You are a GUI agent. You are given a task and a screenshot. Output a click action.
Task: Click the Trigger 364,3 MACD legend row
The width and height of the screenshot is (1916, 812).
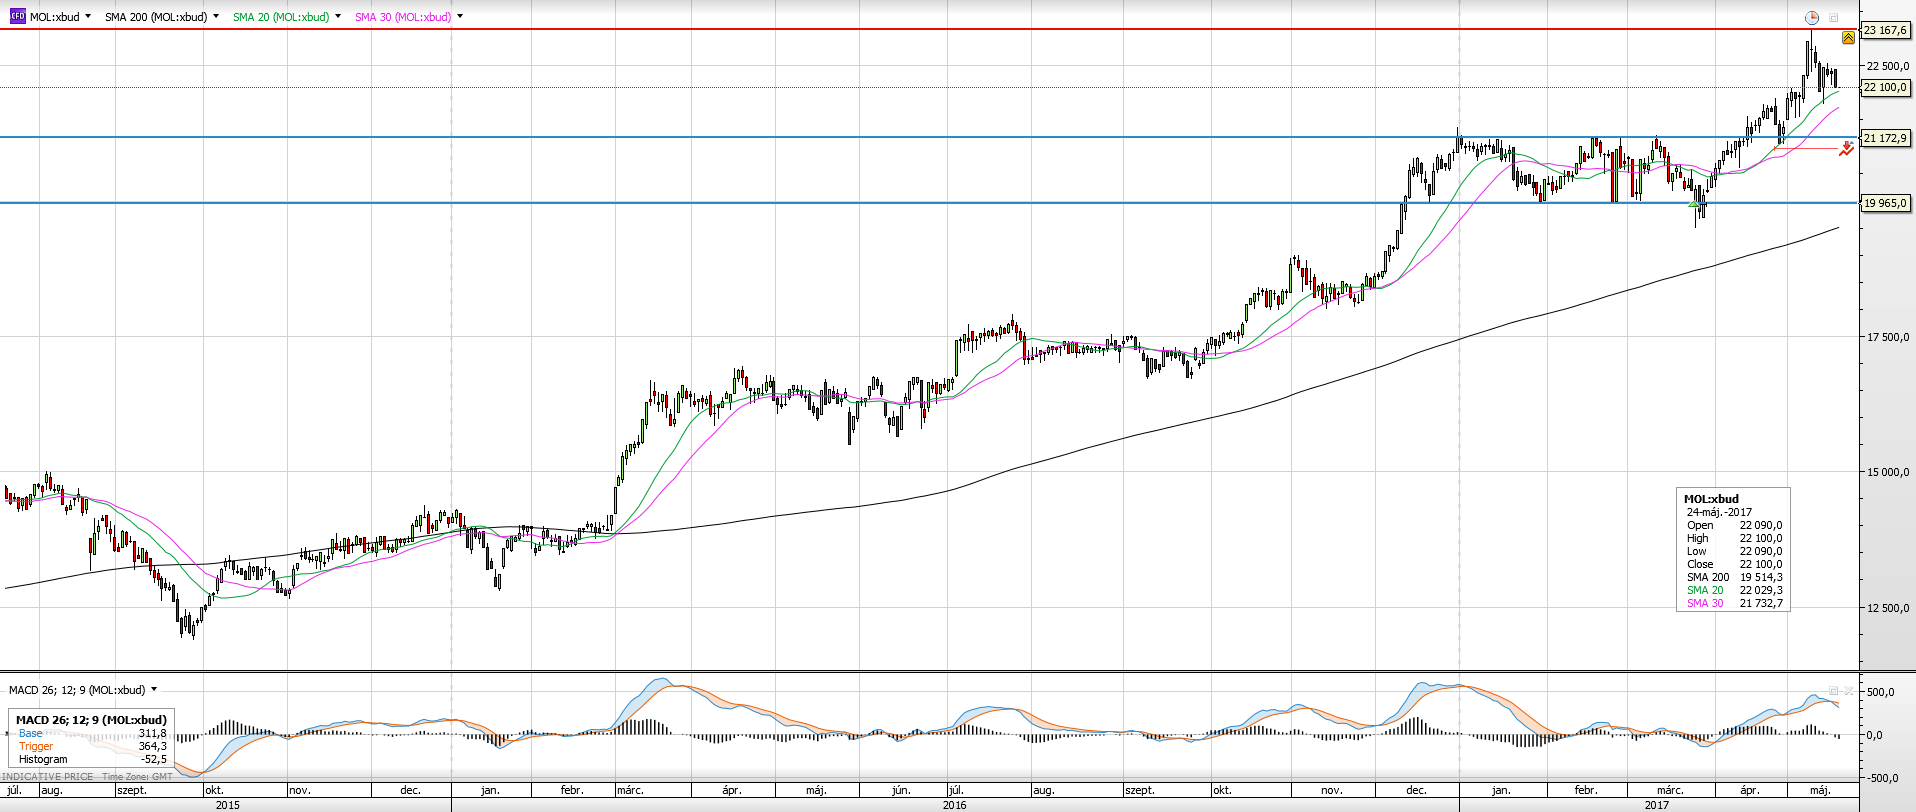pyautogui.click(x=92, y=746)
